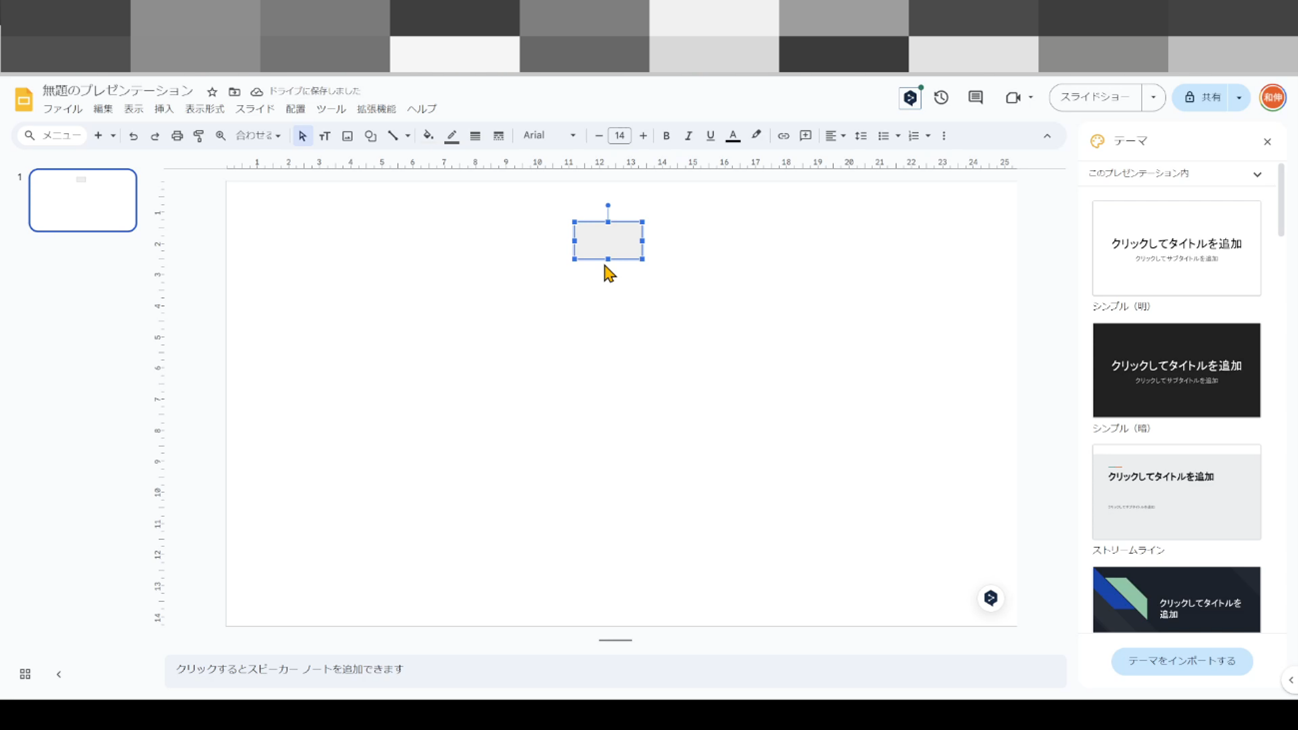Open the comment history icon
The image size is (1298, 730).
pyautogui.click(x=975, y=97)
